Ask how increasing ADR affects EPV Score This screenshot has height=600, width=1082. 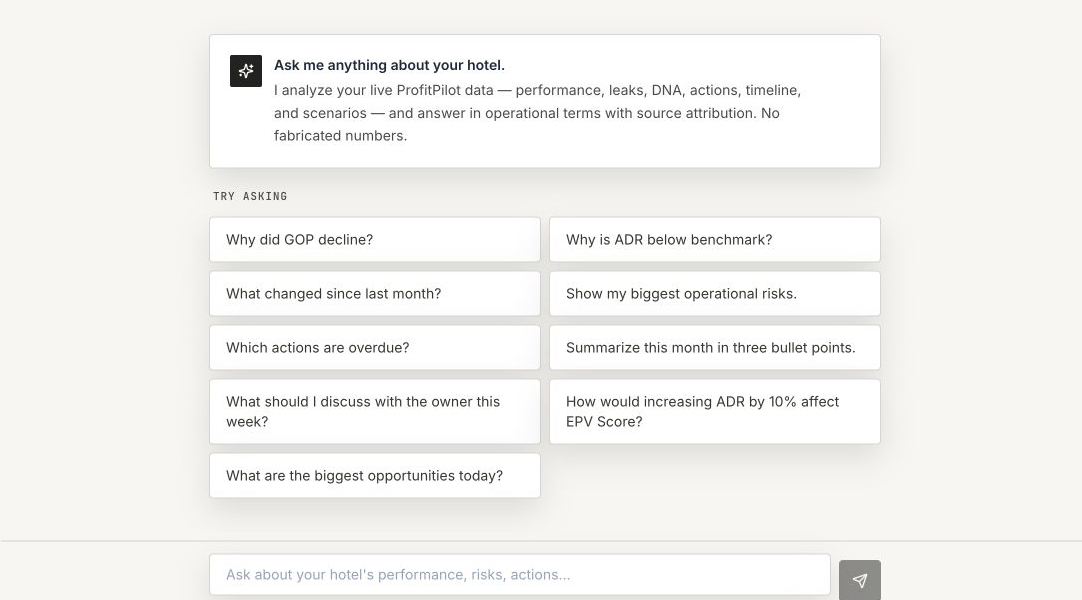pyautogui.click(x=715, y=411)
